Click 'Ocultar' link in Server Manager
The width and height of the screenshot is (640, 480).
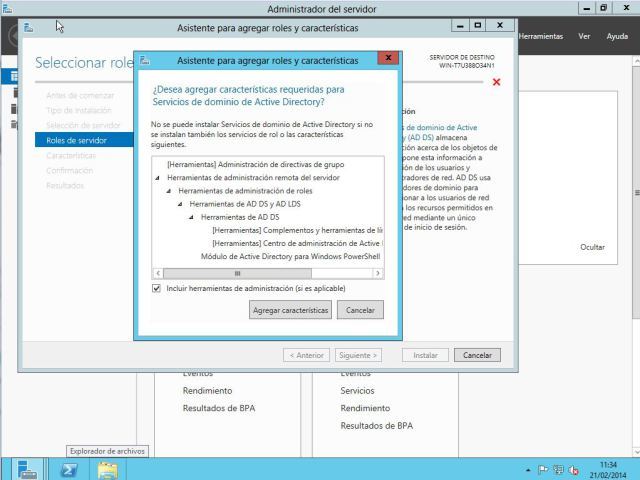point(592,247)
